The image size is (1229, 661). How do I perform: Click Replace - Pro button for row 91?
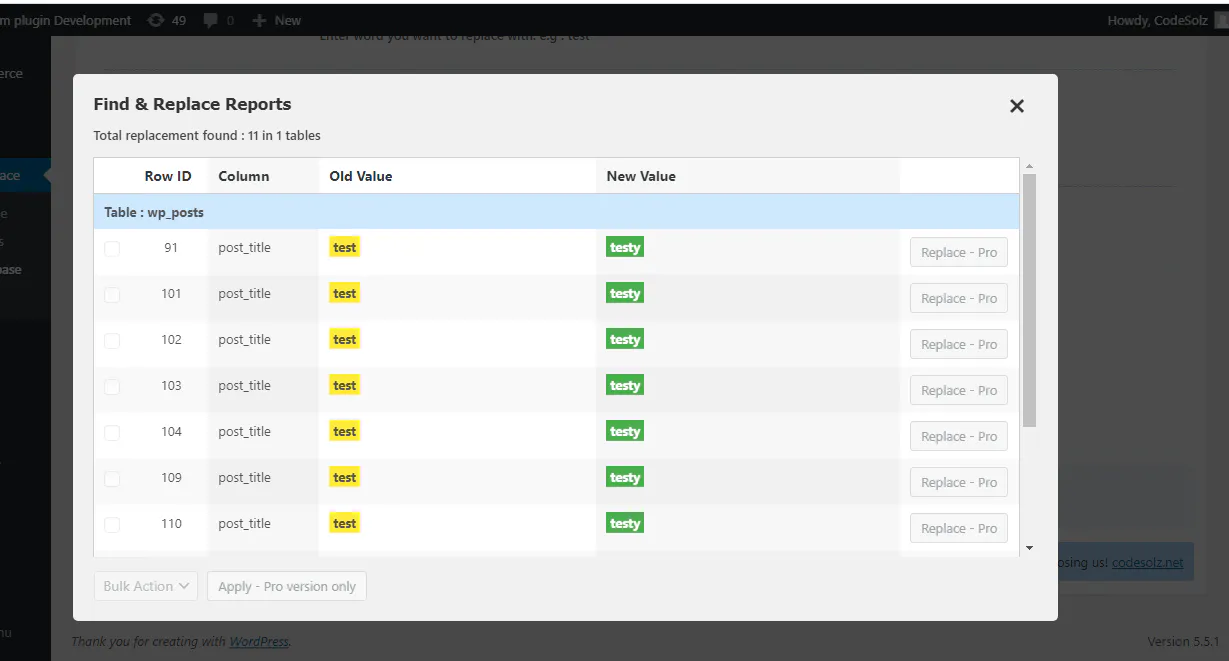(959, 252)
